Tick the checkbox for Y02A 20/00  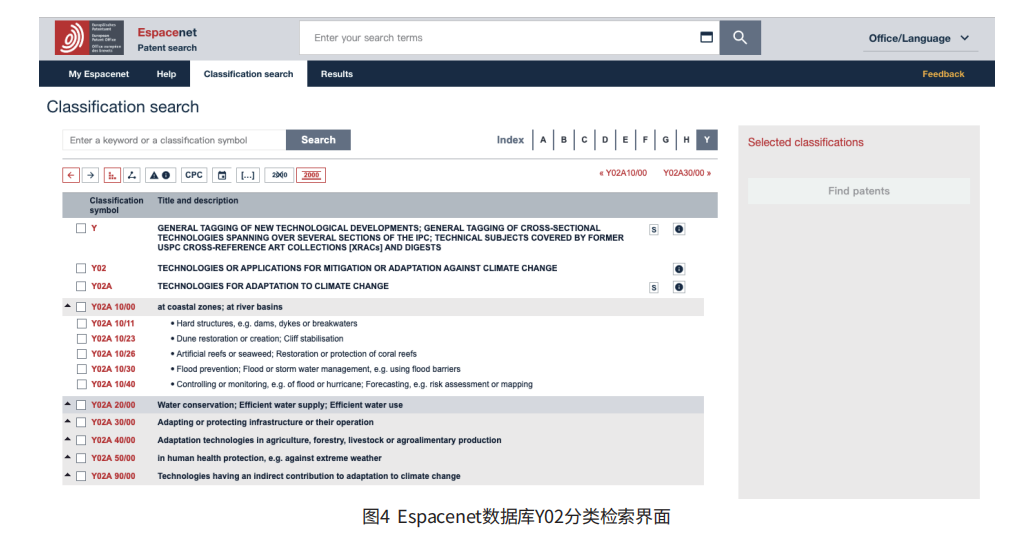point(81,405)
